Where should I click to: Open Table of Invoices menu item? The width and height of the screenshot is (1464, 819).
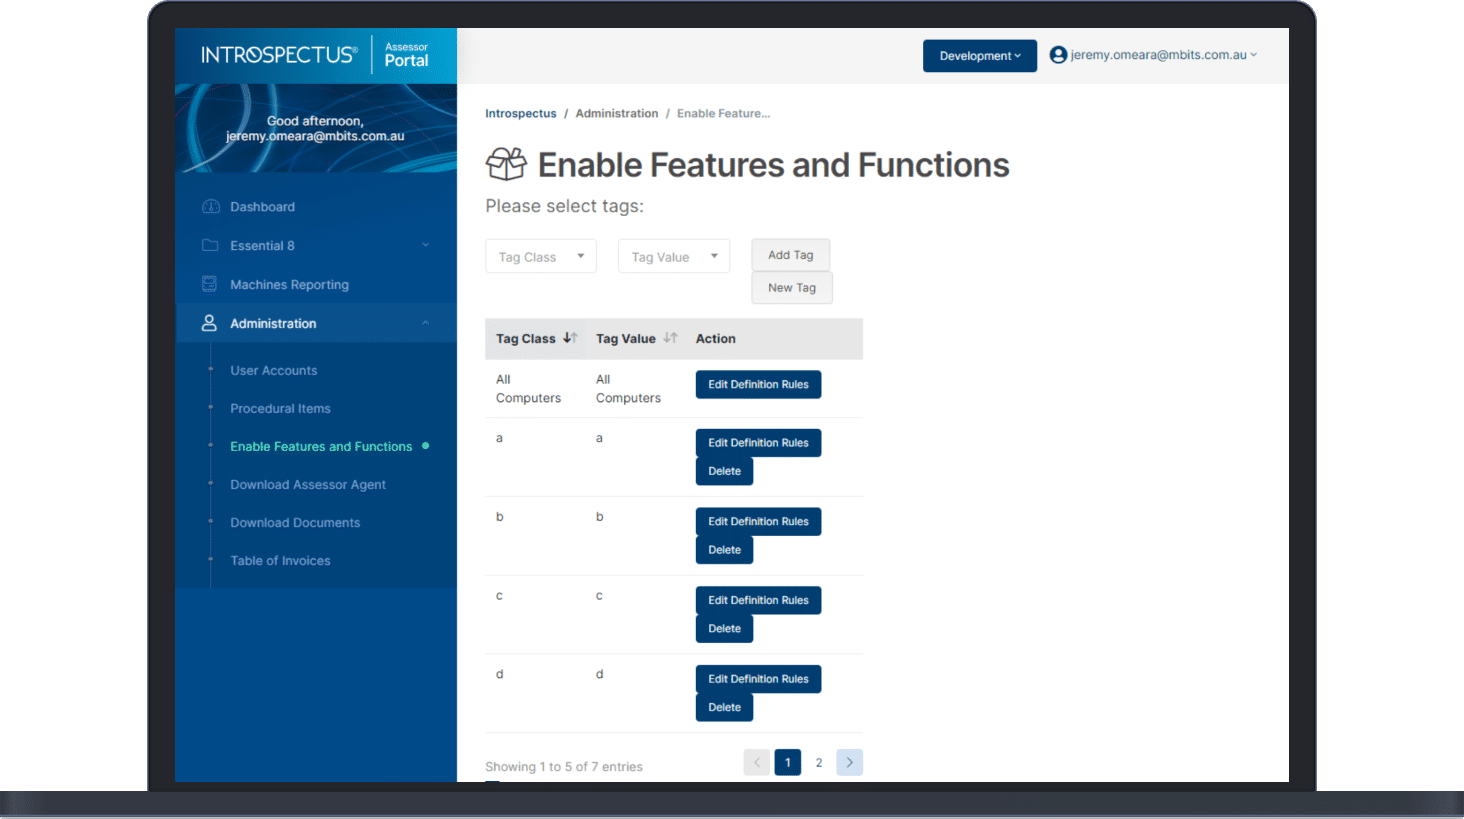click(x=280, y=561)
